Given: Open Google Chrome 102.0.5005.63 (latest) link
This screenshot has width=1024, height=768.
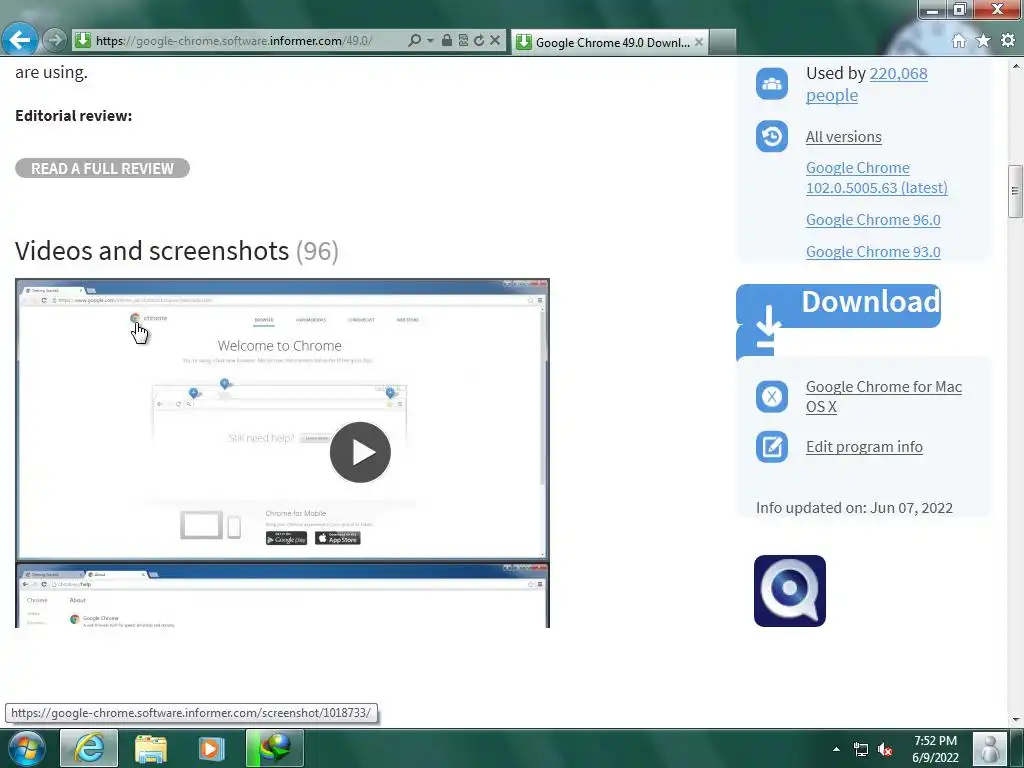Looking at the screenshot, I should (876, 178).
